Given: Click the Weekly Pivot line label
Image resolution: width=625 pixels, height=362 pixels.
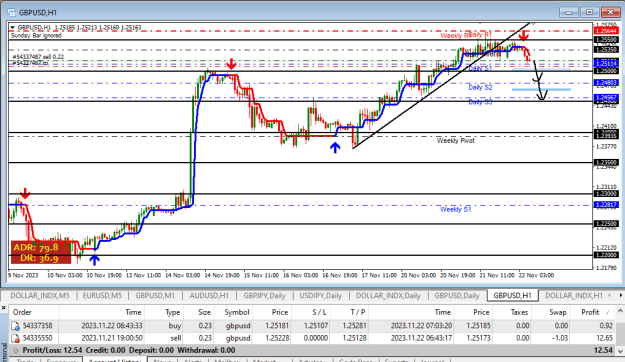Looking at the screenshot, I should point(456,141).
